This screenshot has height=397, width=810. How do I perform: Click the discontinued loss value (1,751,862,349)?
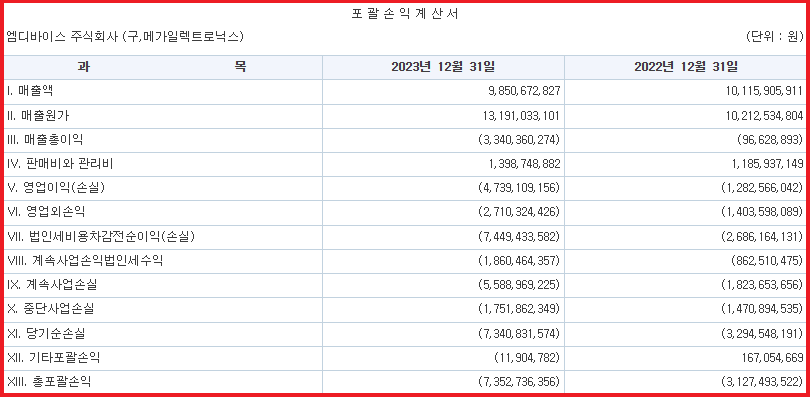coord(520,310)
